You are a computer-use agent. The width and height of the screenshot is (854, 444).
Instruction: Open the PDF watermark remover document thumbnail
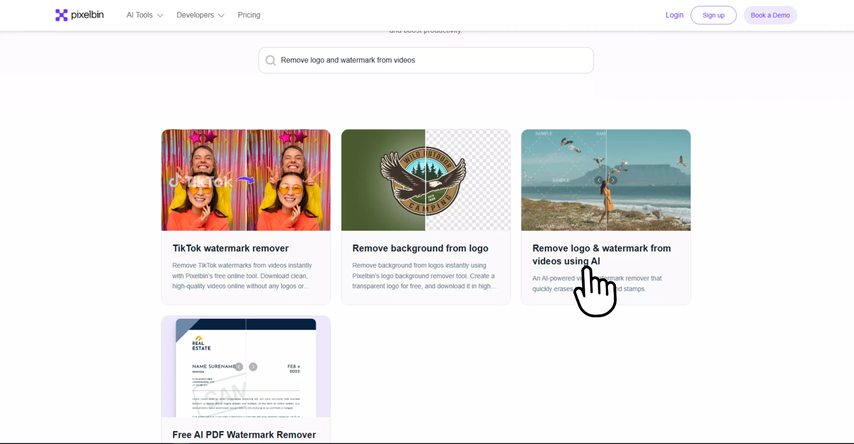click(246, 367)
